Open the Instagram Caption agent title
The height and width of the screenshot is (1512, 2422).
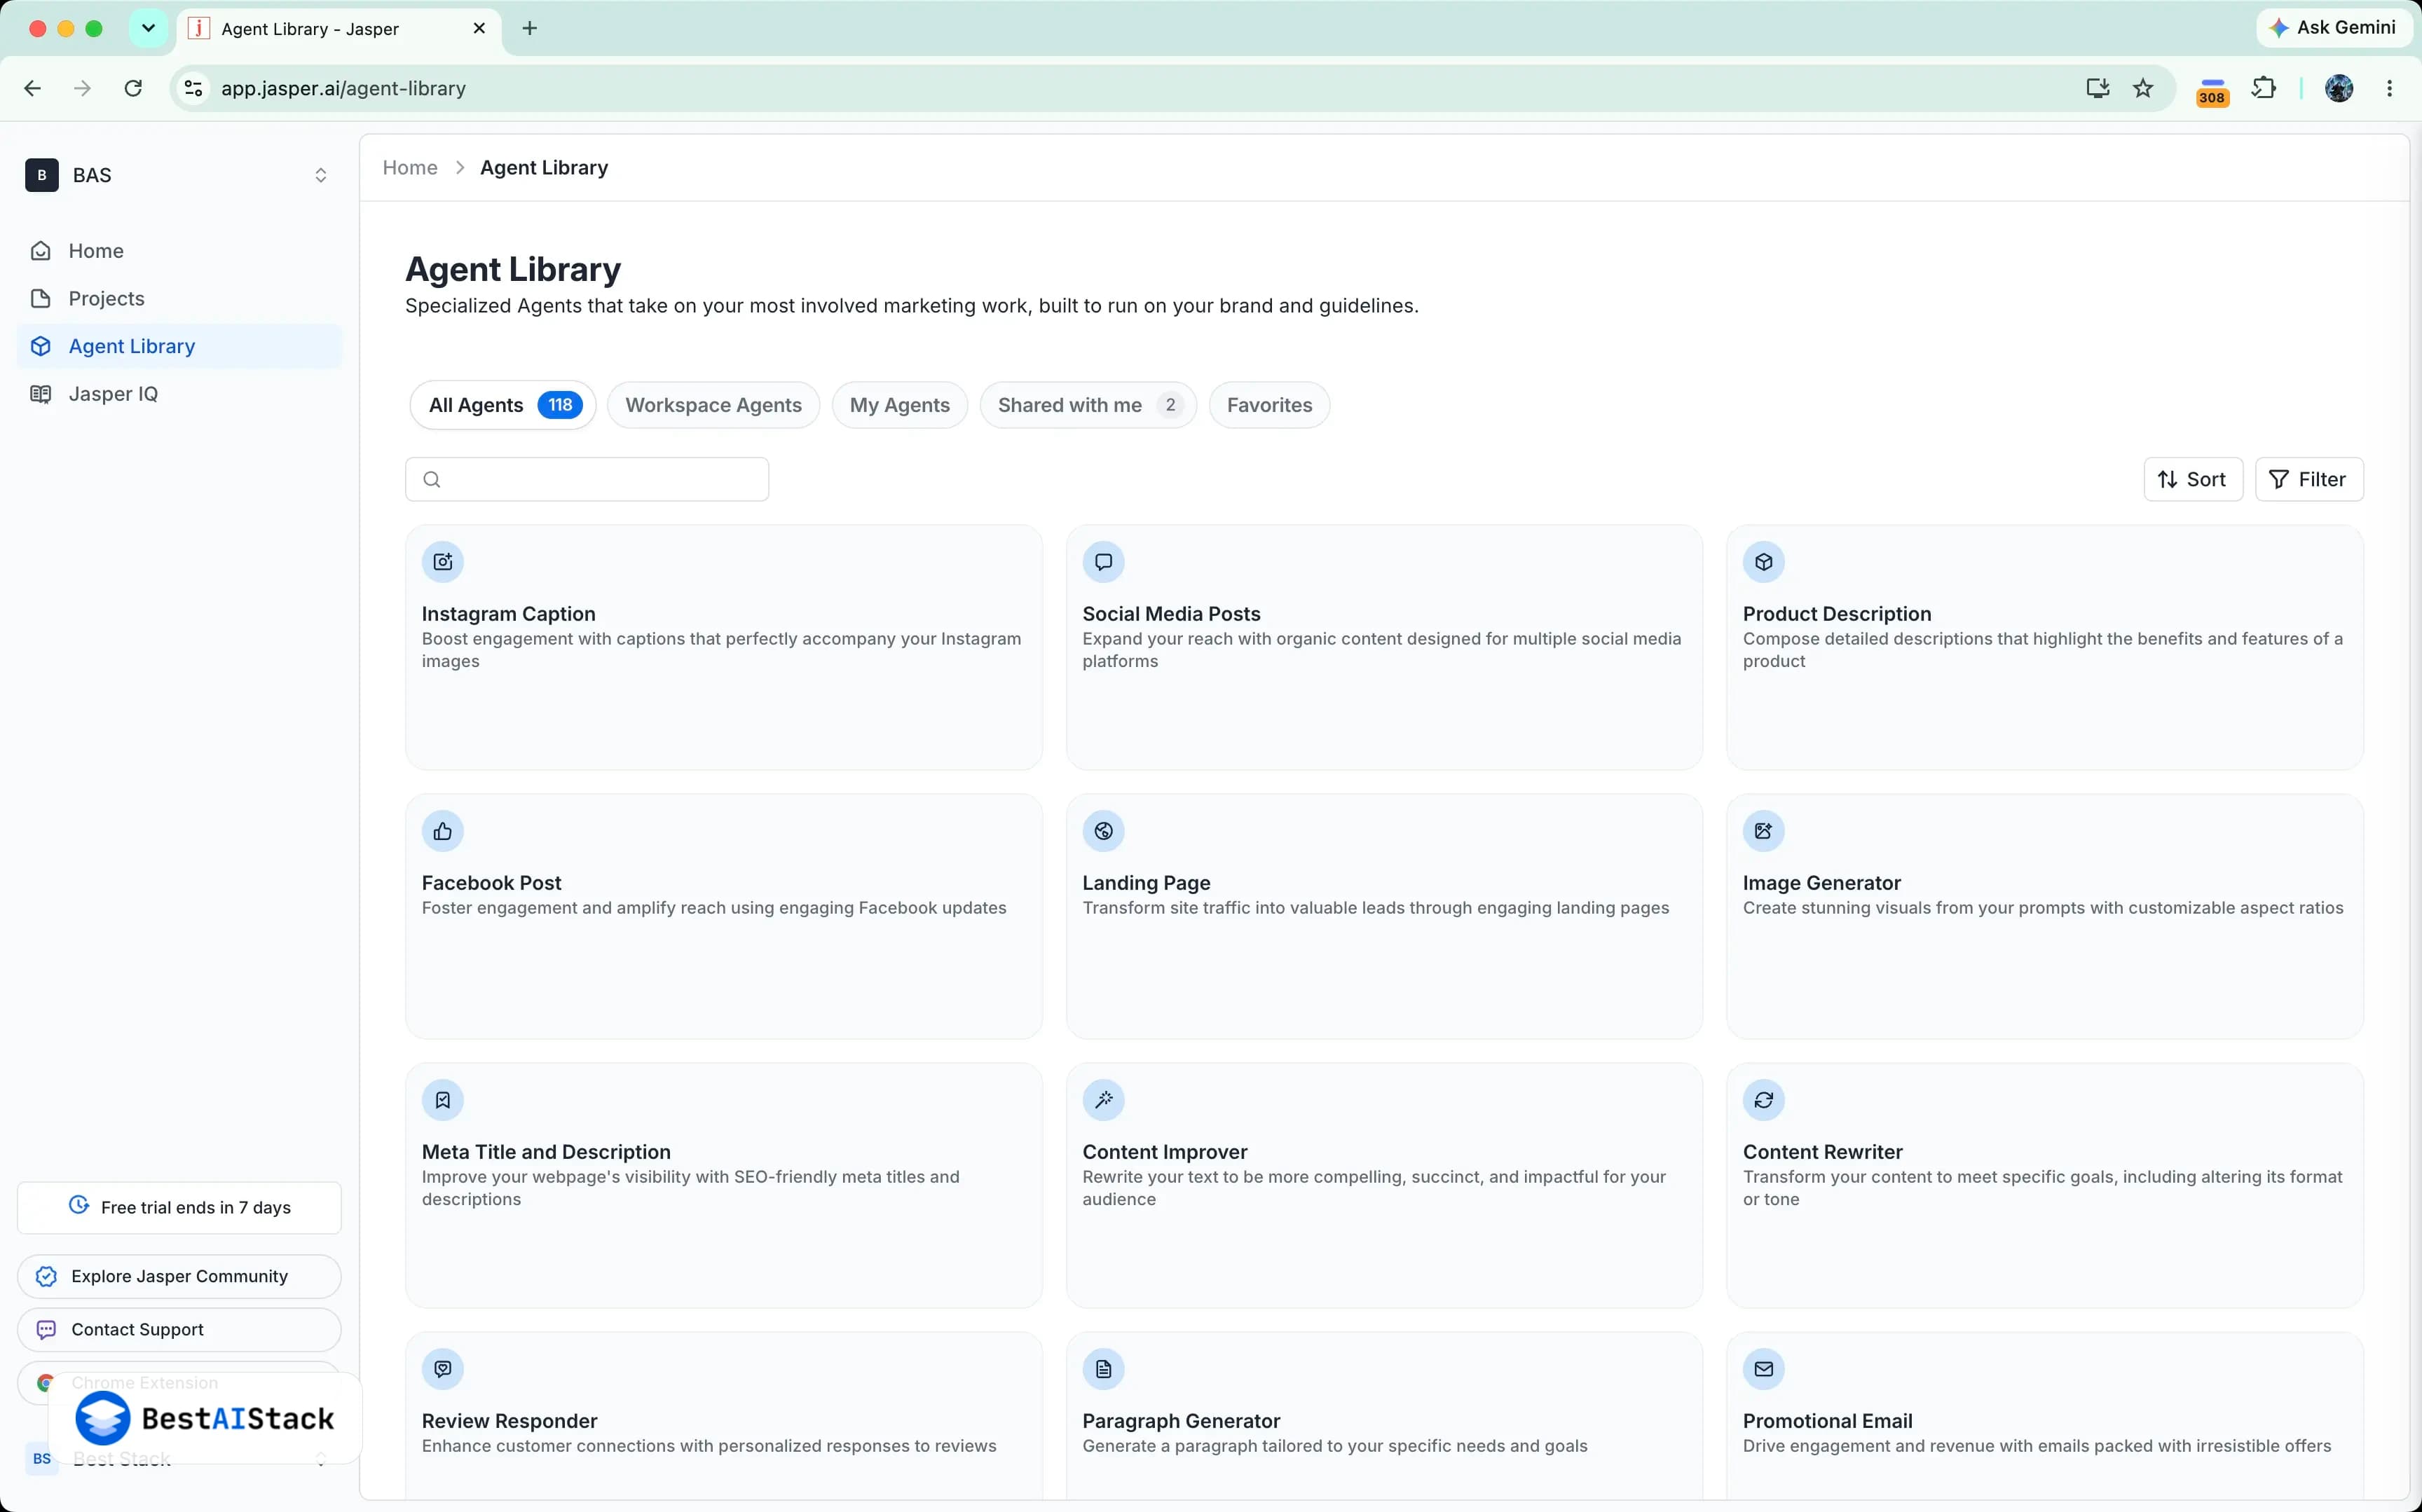click(508, 614)
